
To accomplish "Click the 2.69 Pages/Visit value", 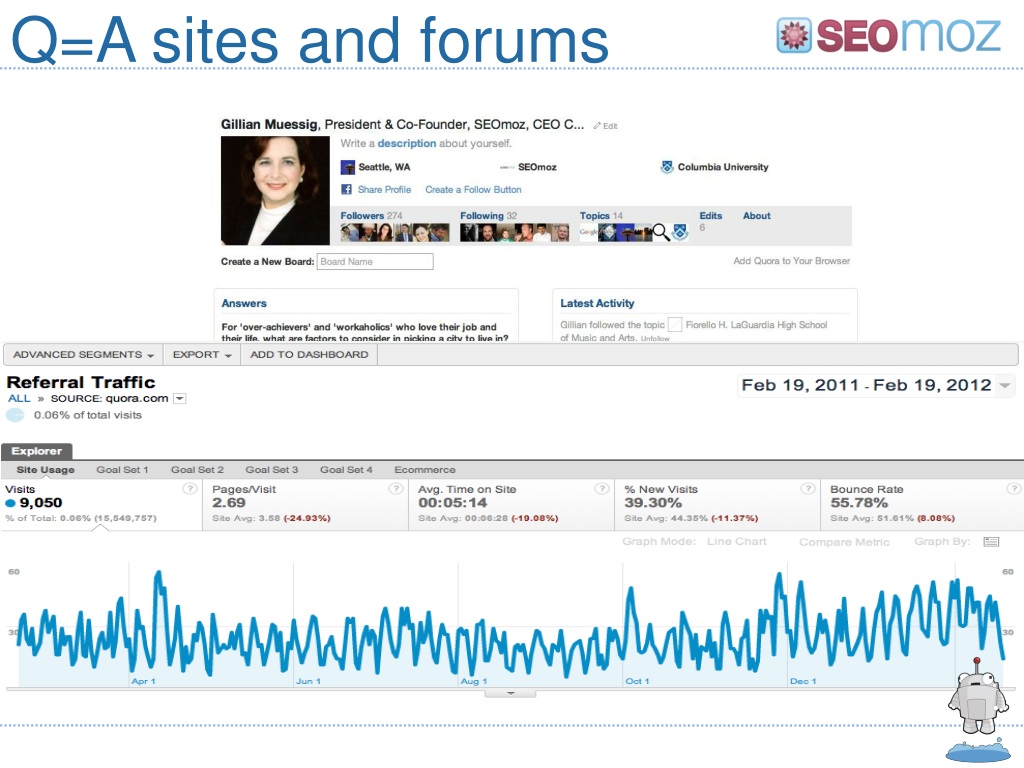I will tap(229, 503).
